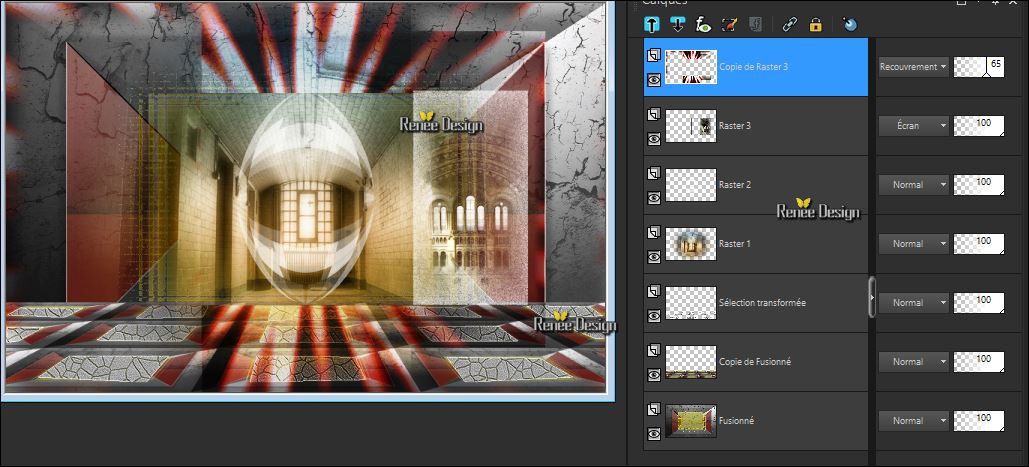The height and width of the screenshot is (467, 1029).
Task: Open the Écran blend mode dropdown
Action: (x=914, y=125)
